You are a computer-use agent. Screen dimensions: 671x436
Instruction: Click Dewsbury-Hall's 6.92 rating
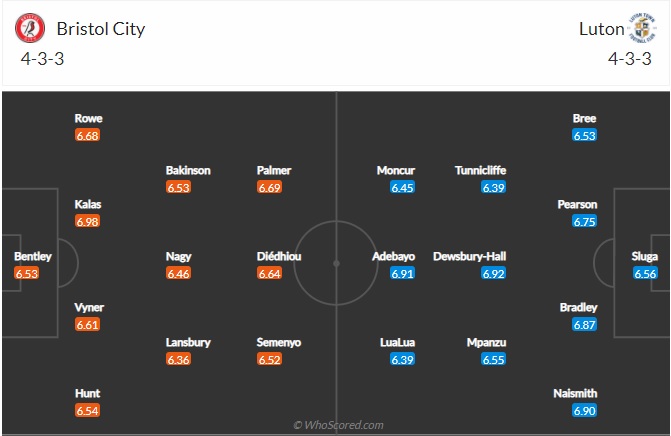pyautogui.click(x=493, y=273)
